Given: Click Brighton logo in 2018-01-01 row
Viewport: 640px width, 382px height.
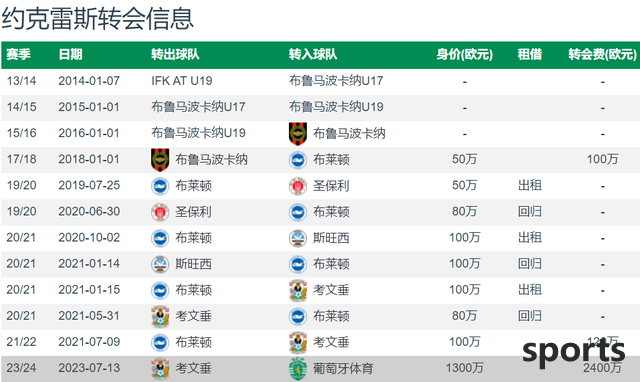Looking at the screenshot, I should click(x=298, y=160).
